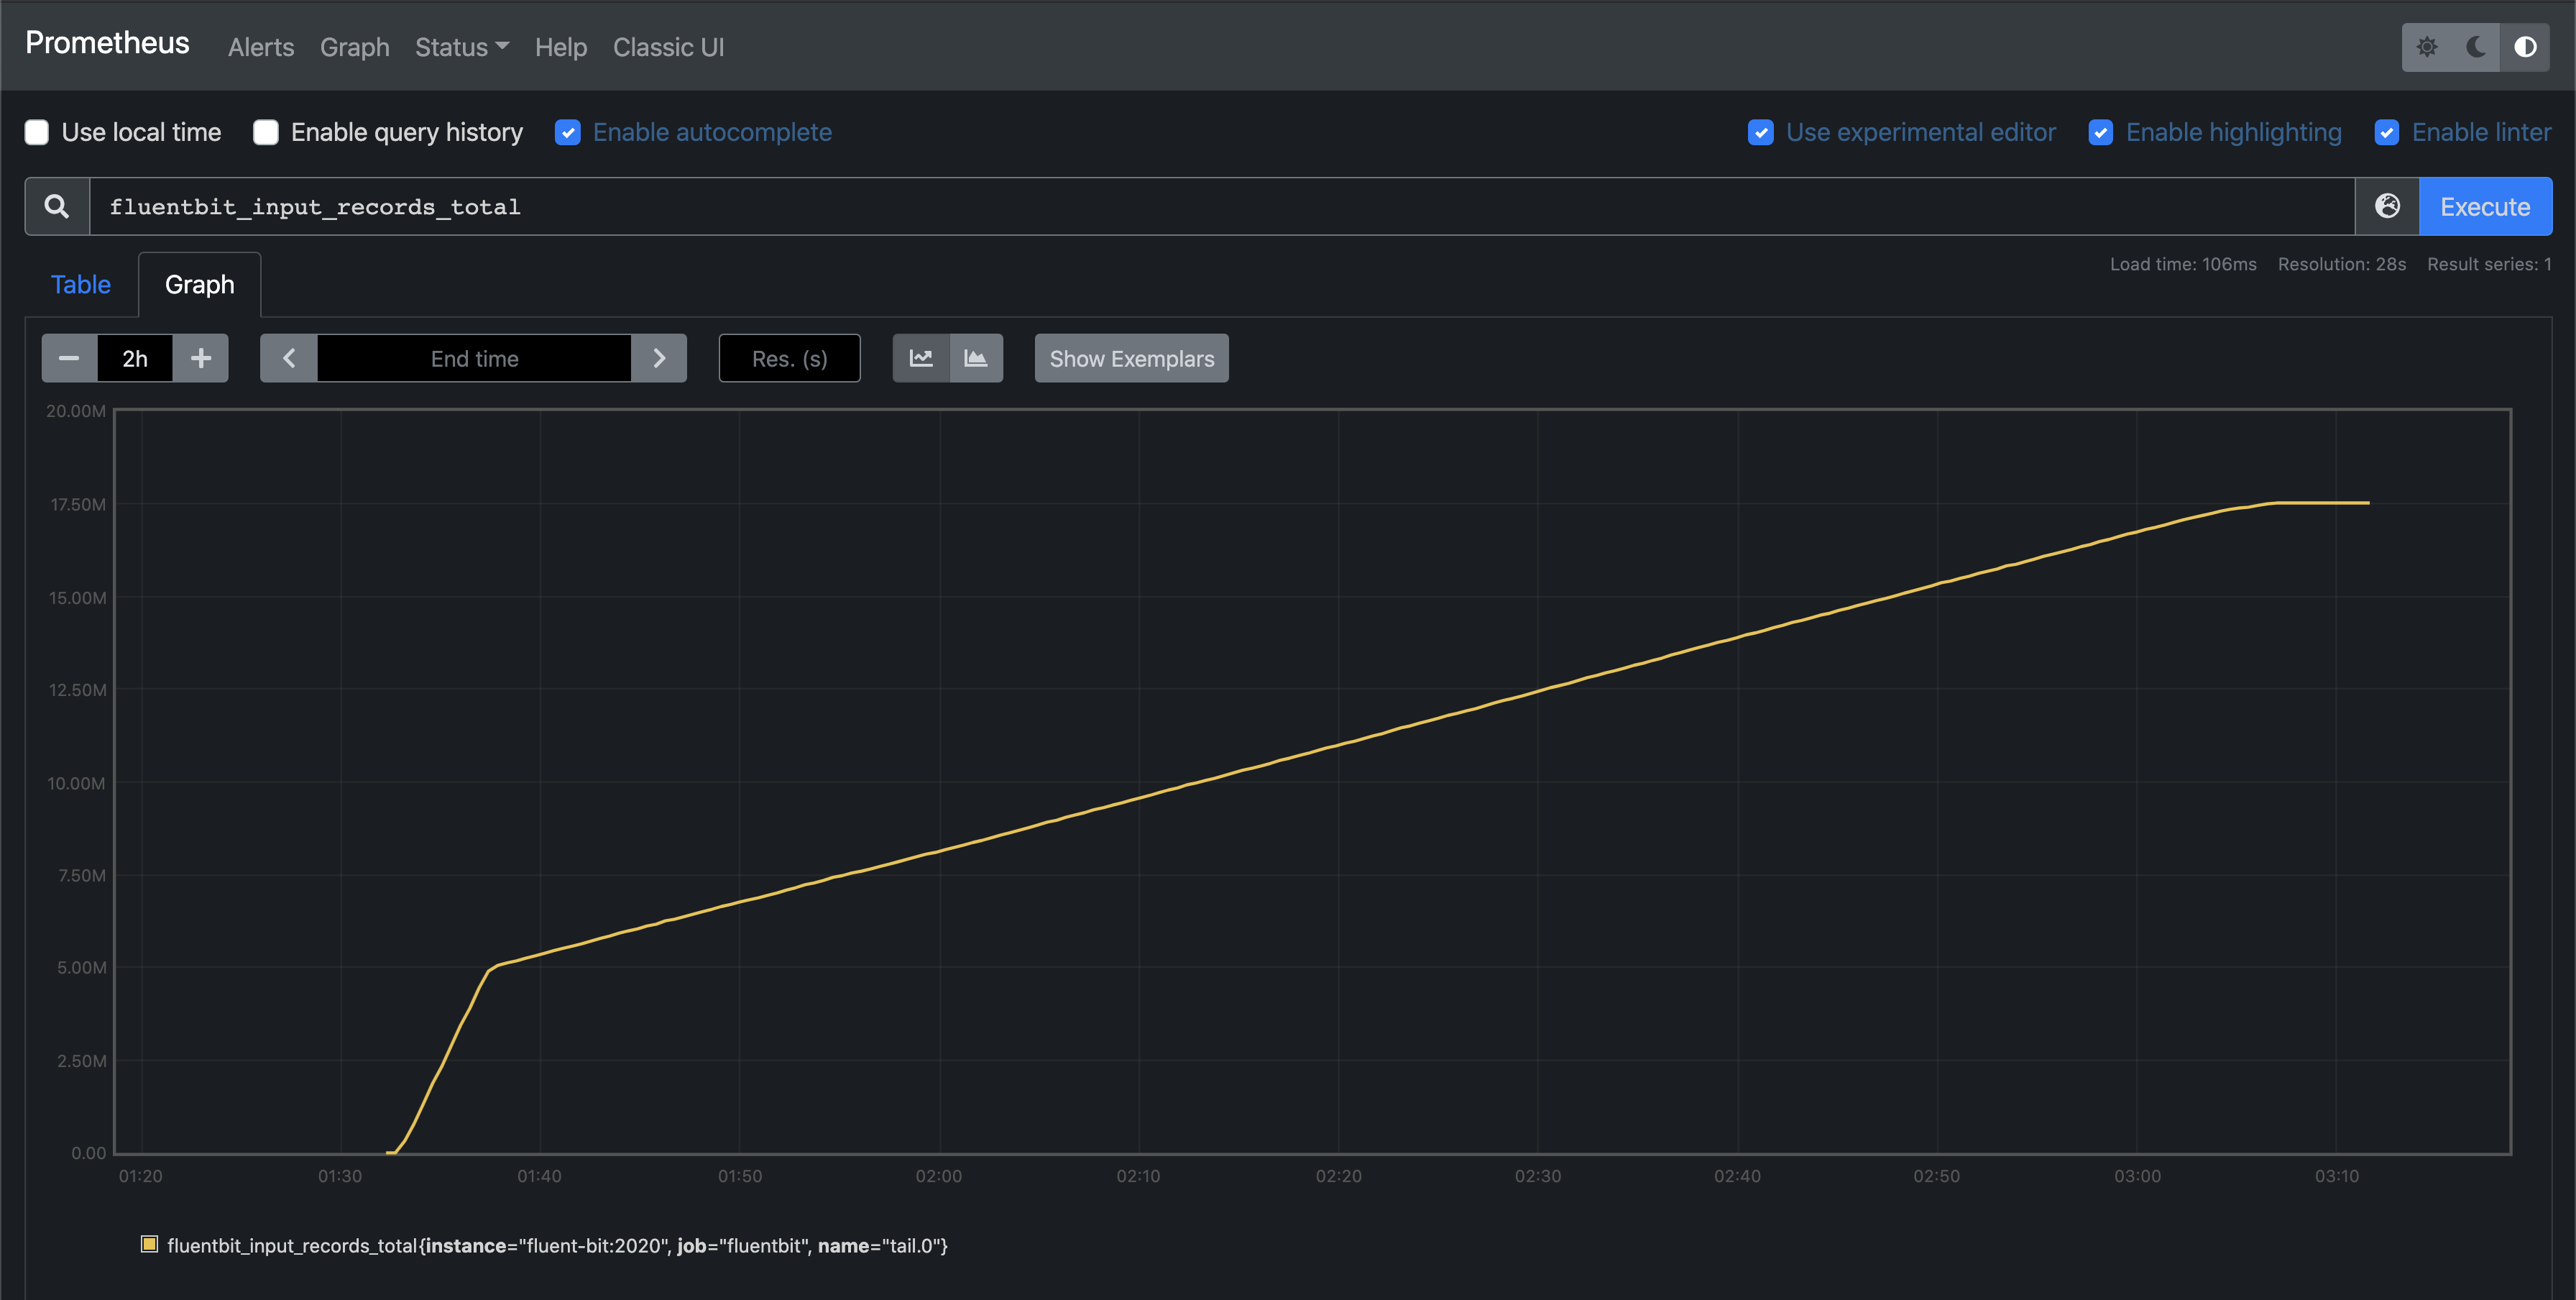This screenshot has height=1300, width=2576.
Task: Select the line graph display icon
Action: click(x=920, y=358)
